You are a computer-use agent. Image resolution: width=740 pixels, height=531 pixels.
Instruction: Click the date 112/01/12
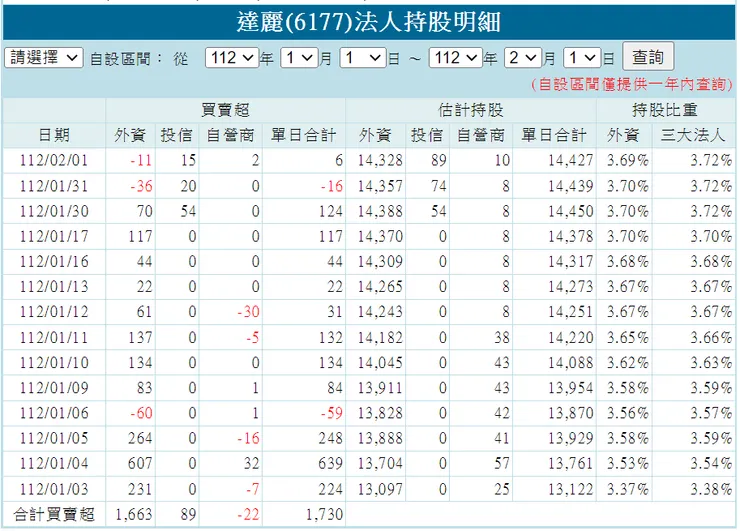click(x=54, y=312)
